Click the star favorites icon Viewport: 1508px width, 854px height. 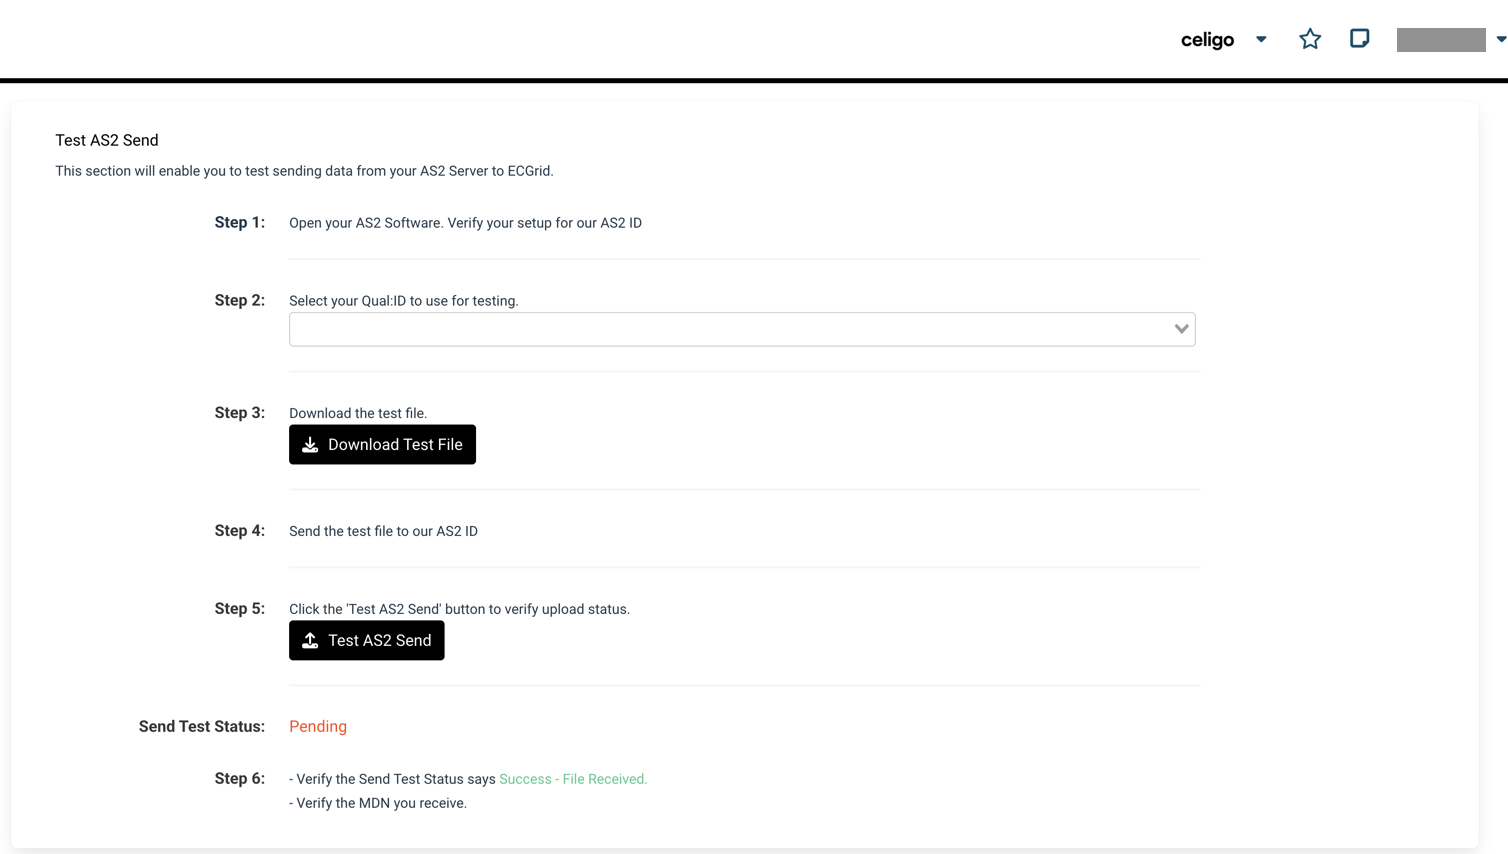1310,39
